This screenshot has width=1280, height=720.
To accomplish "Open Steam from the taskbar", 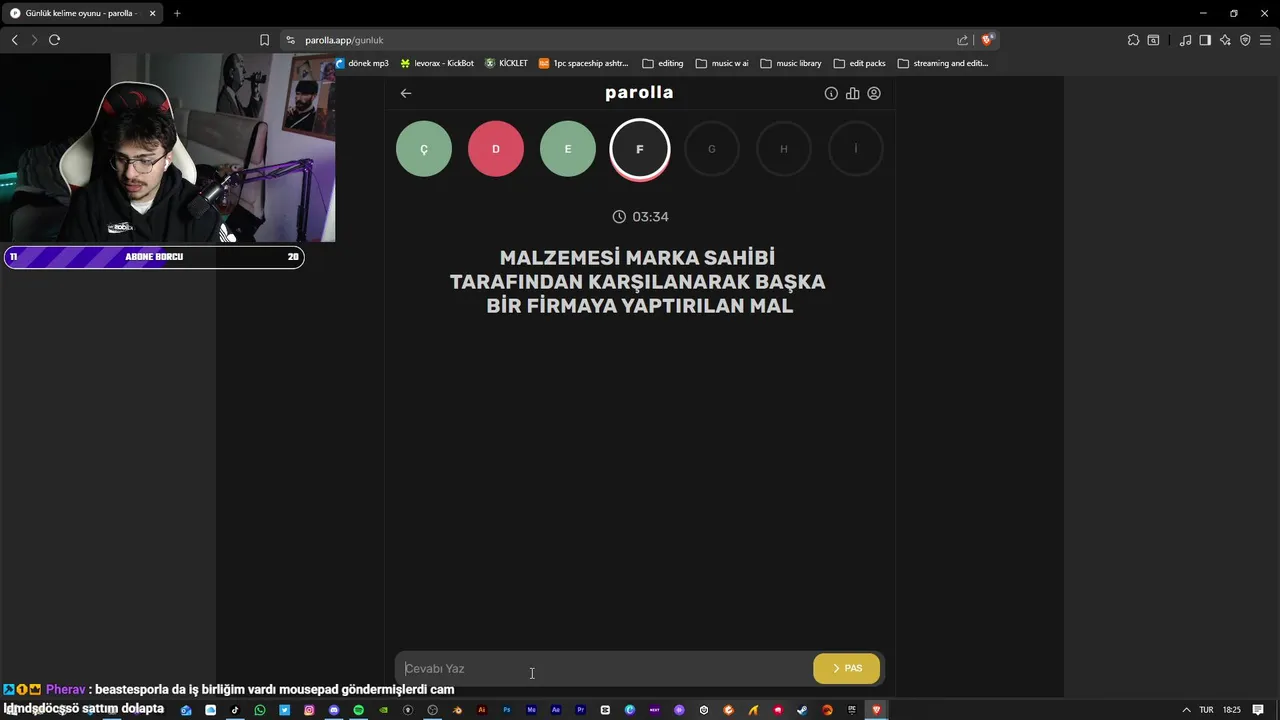I will point(802,710).
